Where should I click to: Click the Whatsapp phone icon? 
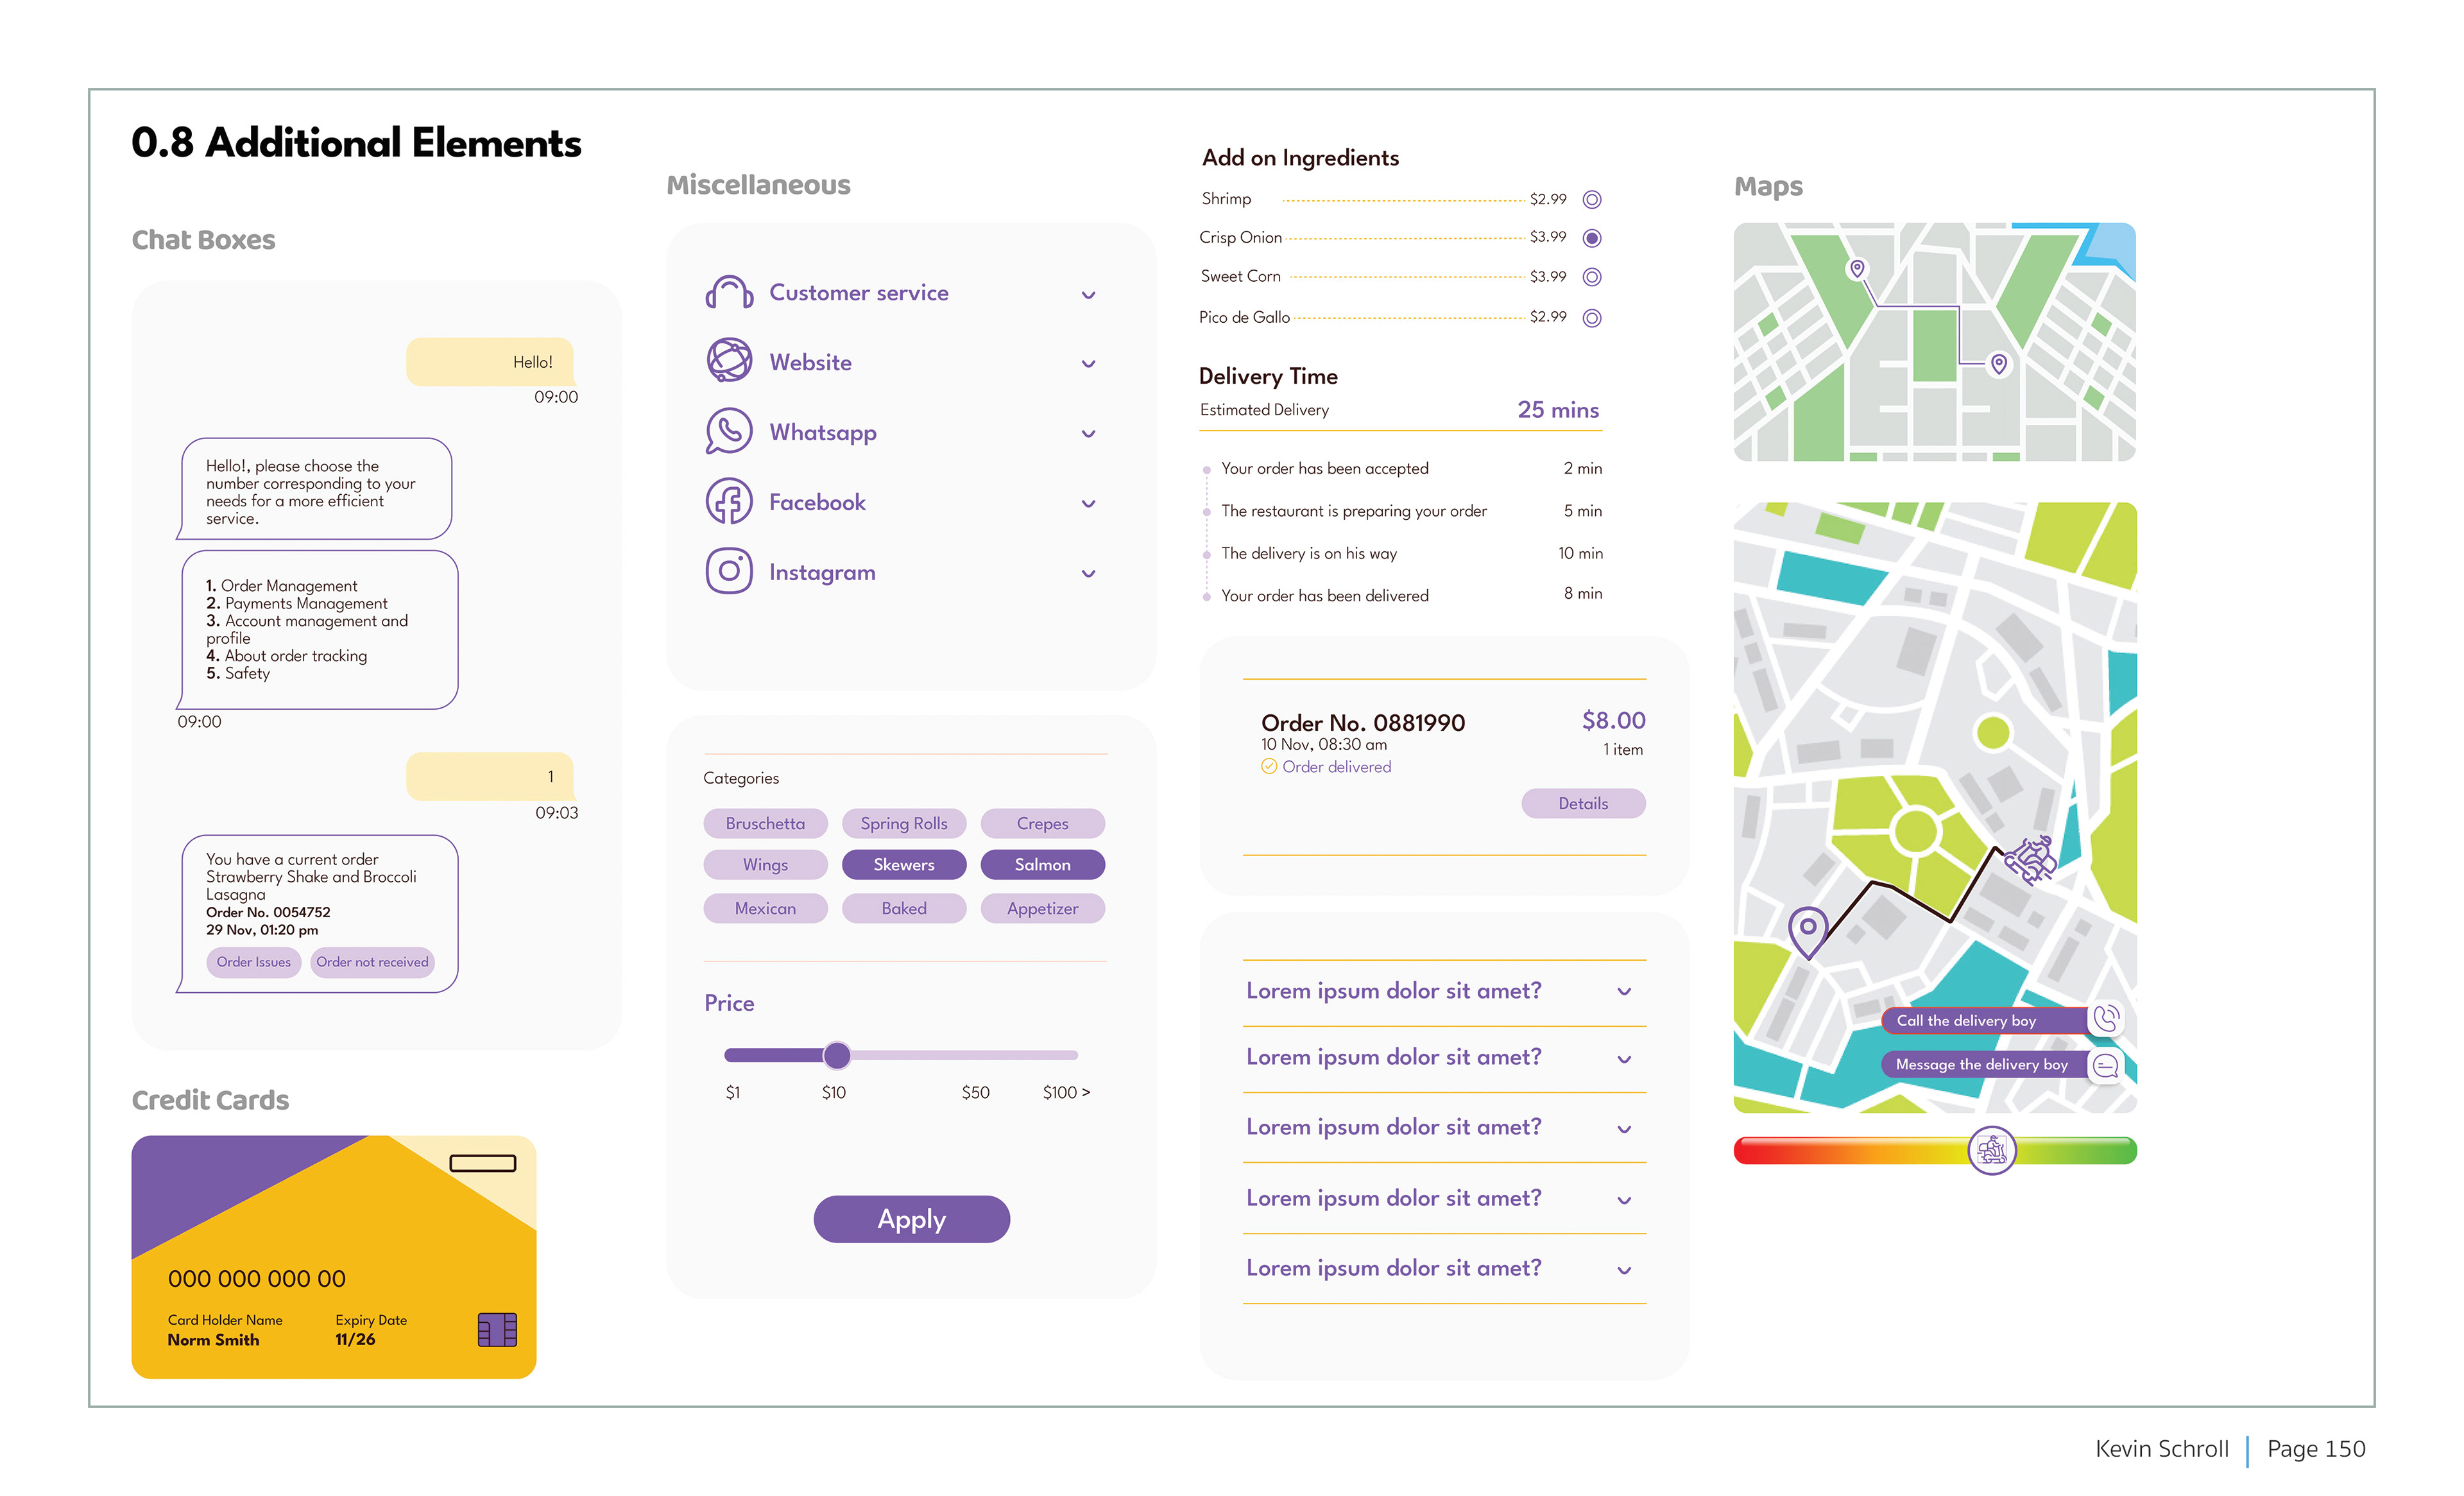coord(729,431)
